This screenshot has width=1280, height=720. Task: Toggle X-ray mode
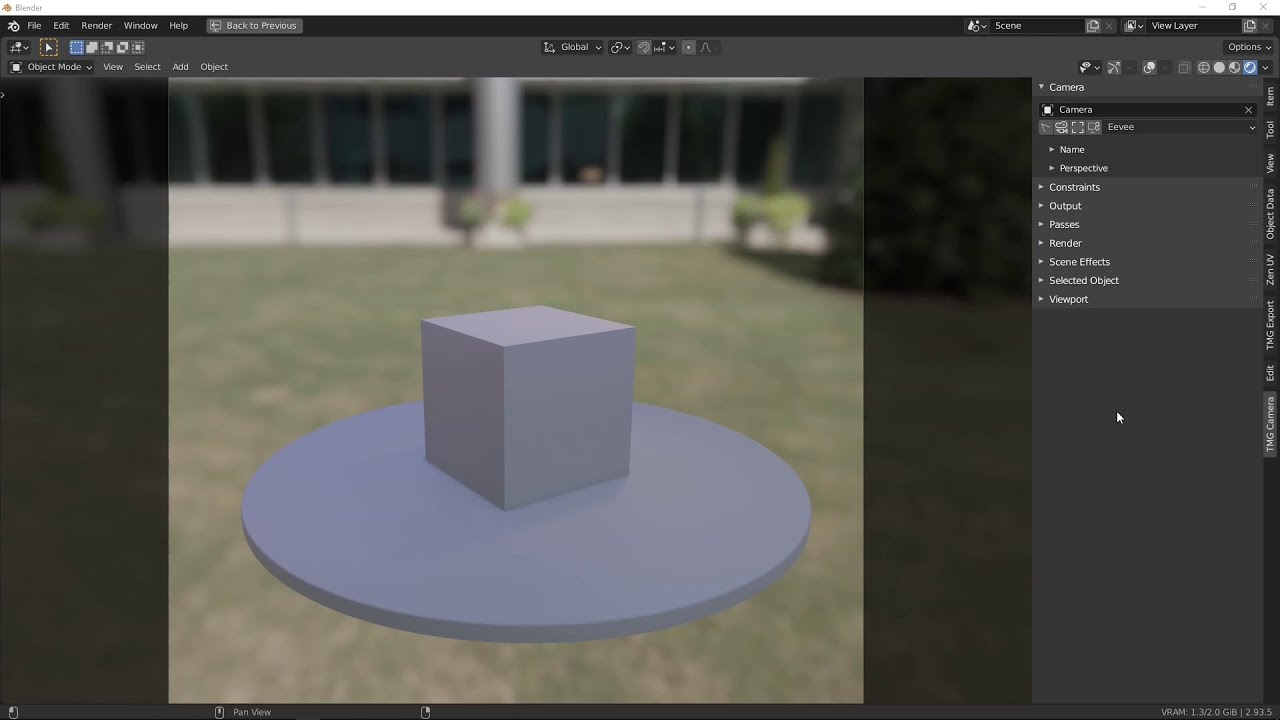pyautogui.click(x=1184, y=67)
